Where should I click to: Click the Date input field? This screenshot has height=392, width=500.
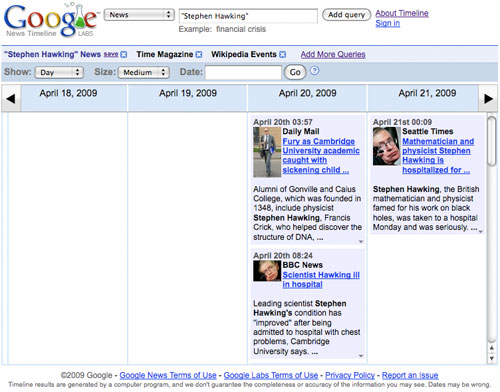click(x=243, y=72)
